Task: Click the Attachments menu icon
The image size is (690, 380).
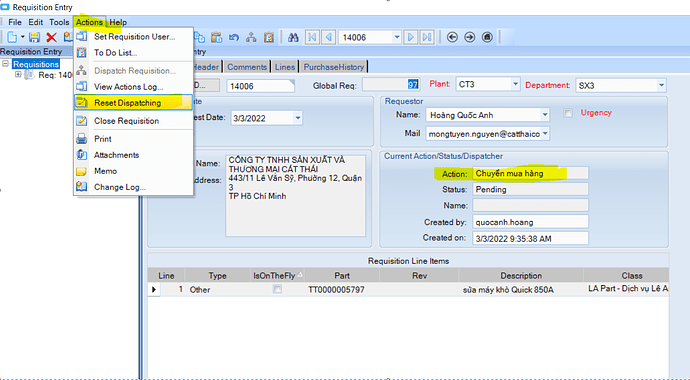Action: [81, 155]
